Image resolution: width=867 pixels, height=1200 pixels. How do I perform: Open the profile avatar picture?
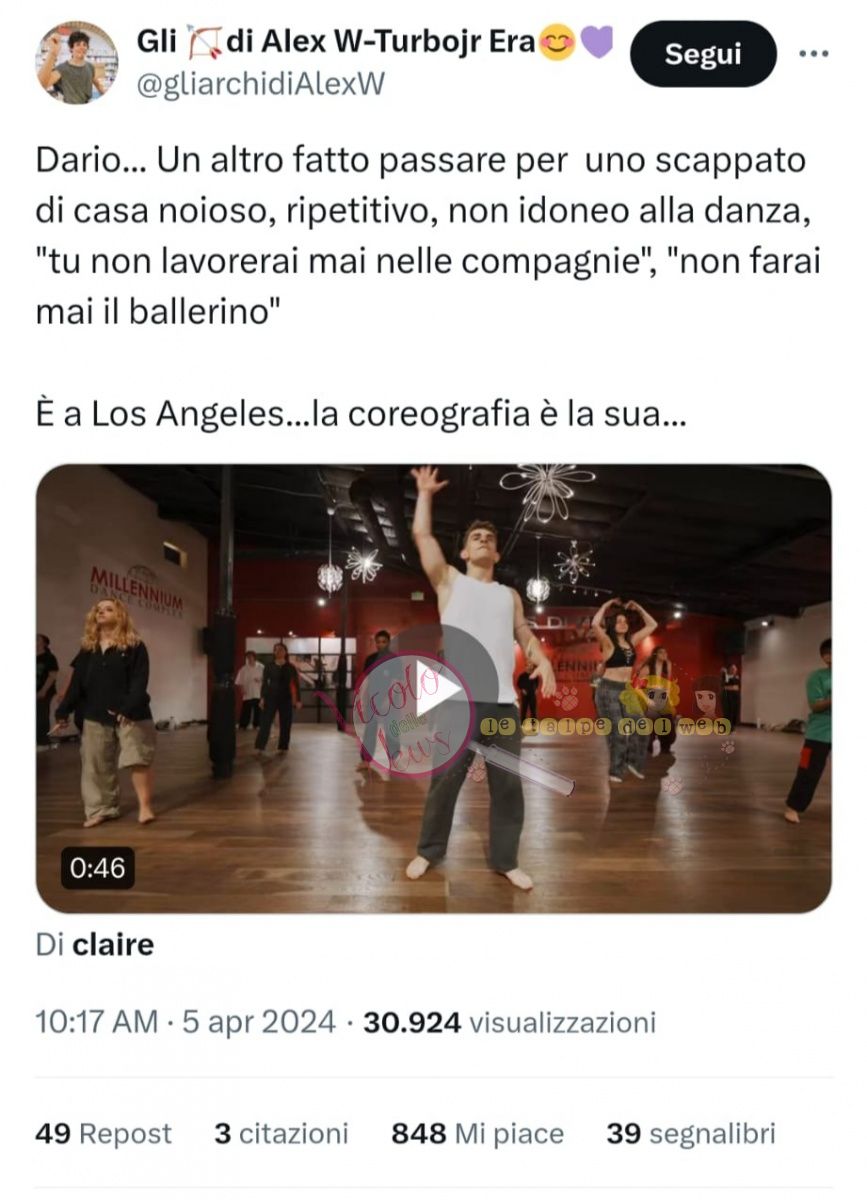(x=78, y=62)
